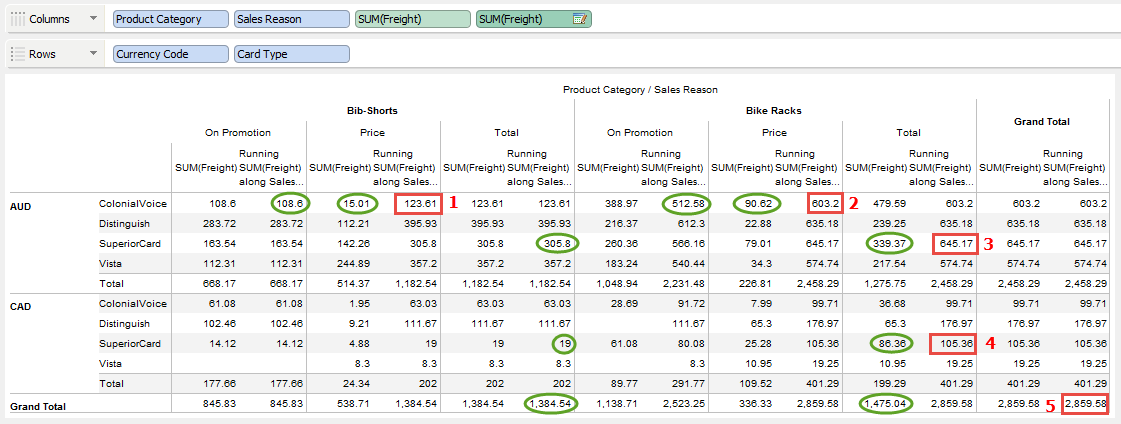Open the Rows shelf dropdown arrow
The image size is (1121, 424).
click(x=93, y=54)
